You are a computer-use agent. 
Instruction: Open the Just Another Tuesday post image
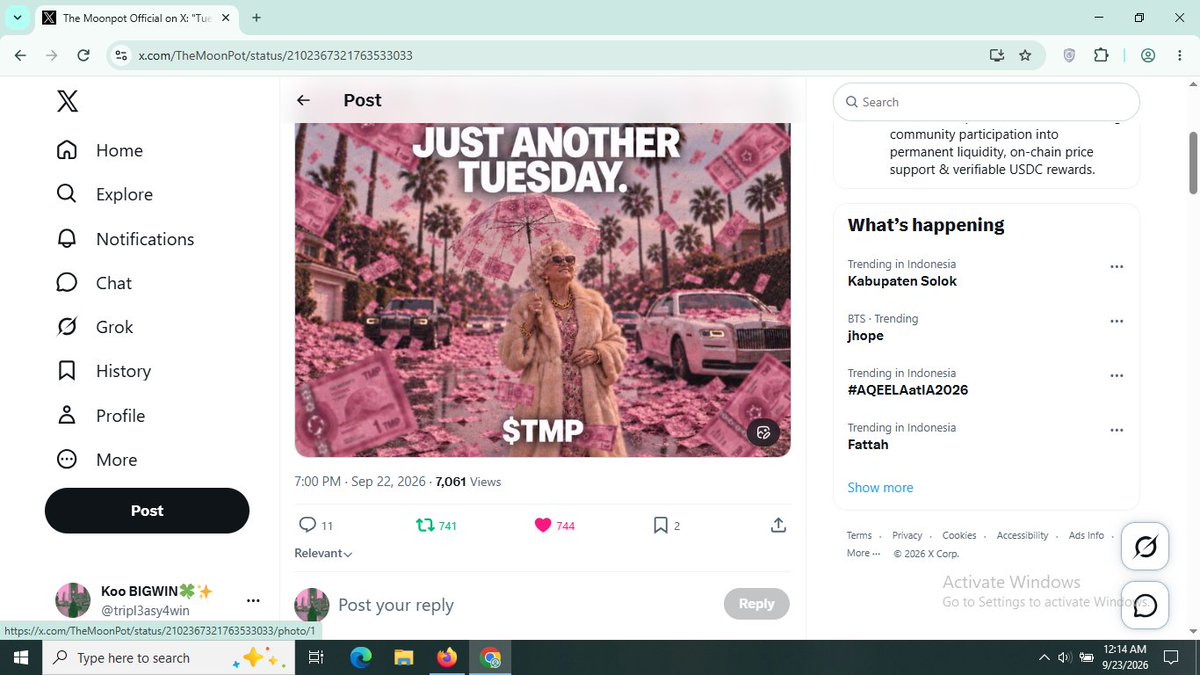point(542,290)
